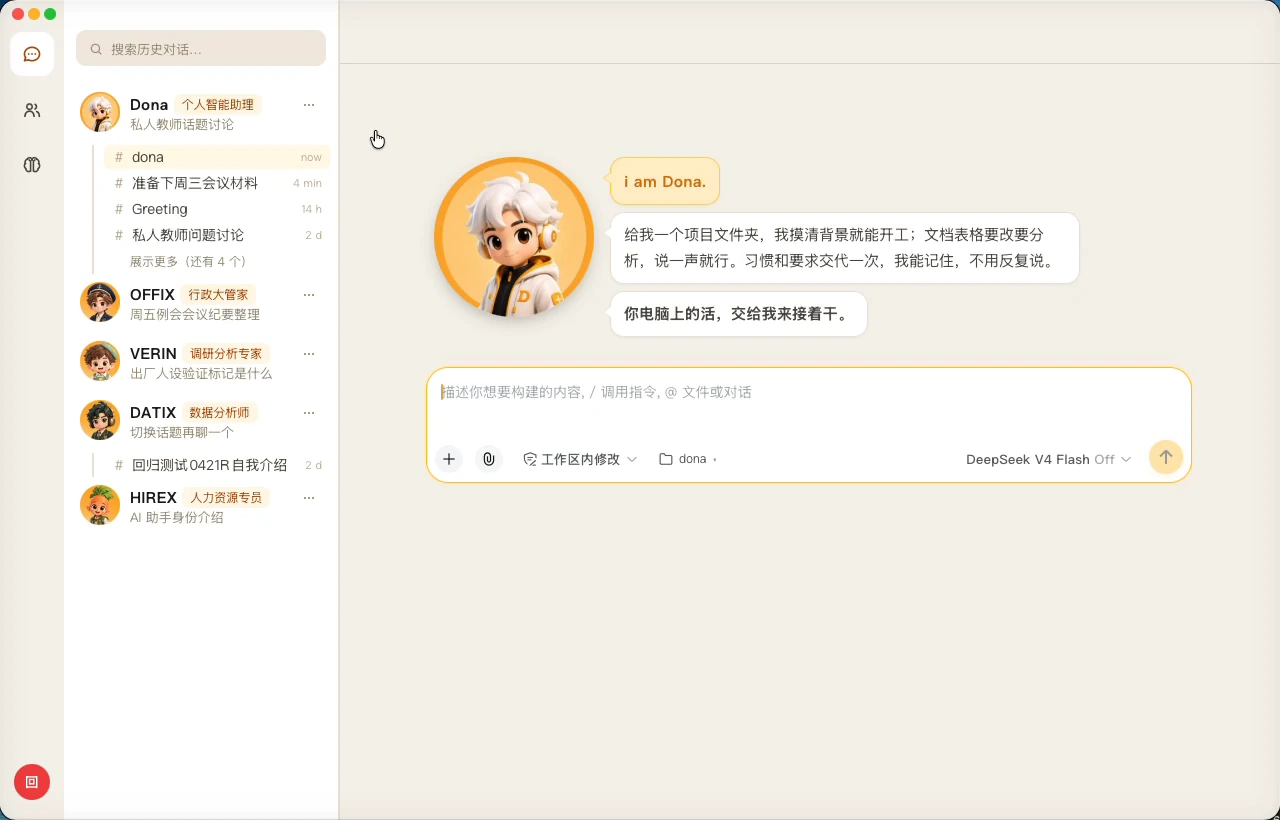
Task: Click the DATIX agent avatar
Action: pyautogui.click(x=100, y=420)
